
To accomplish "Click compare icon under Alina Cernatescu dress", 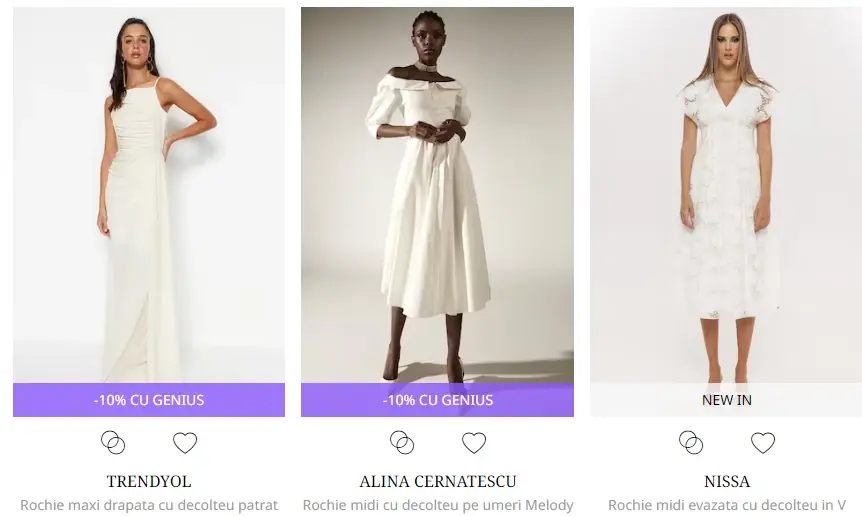I will coord(402,442).
